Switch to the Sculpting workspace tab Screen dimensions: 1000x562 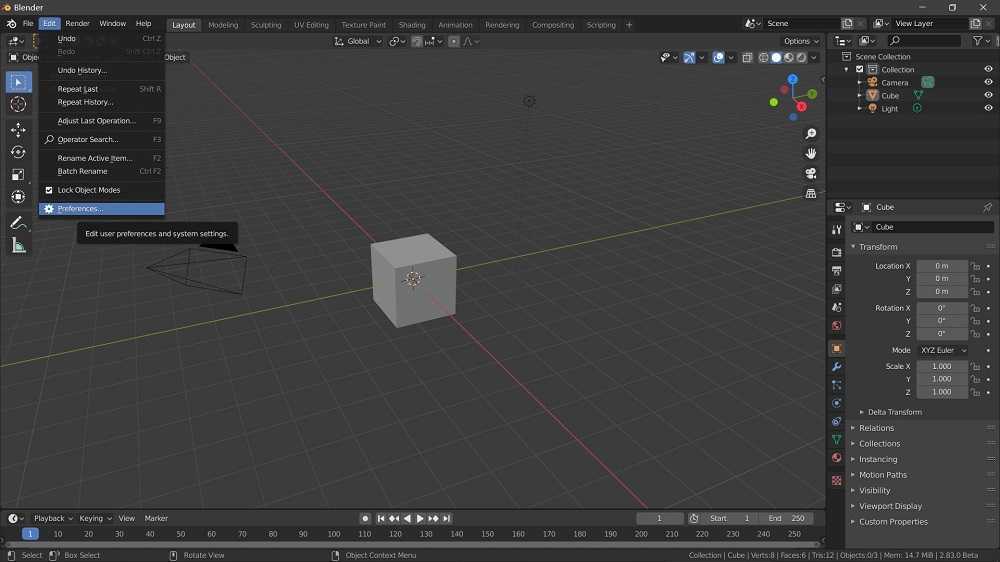tap(266, 25)
